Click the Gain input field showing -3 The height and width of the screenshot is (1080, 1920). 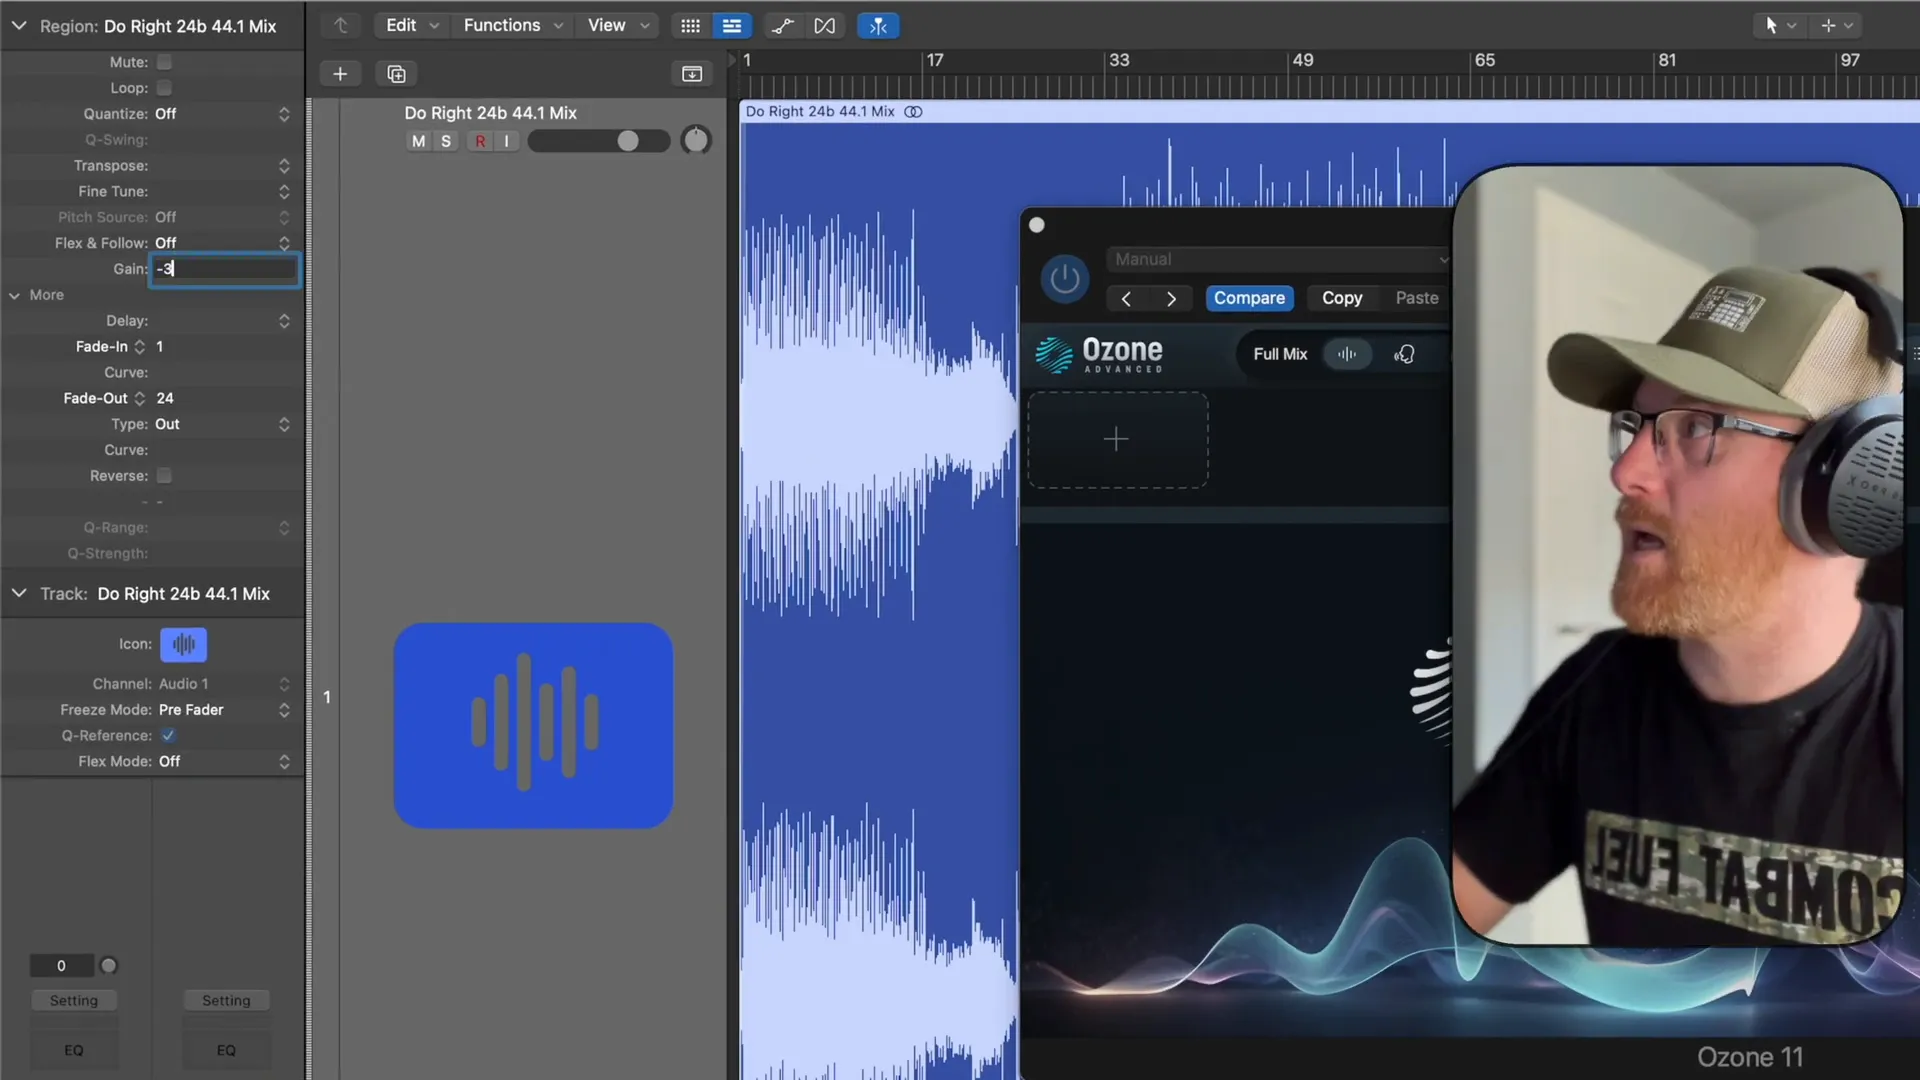[x=224, y=269]
